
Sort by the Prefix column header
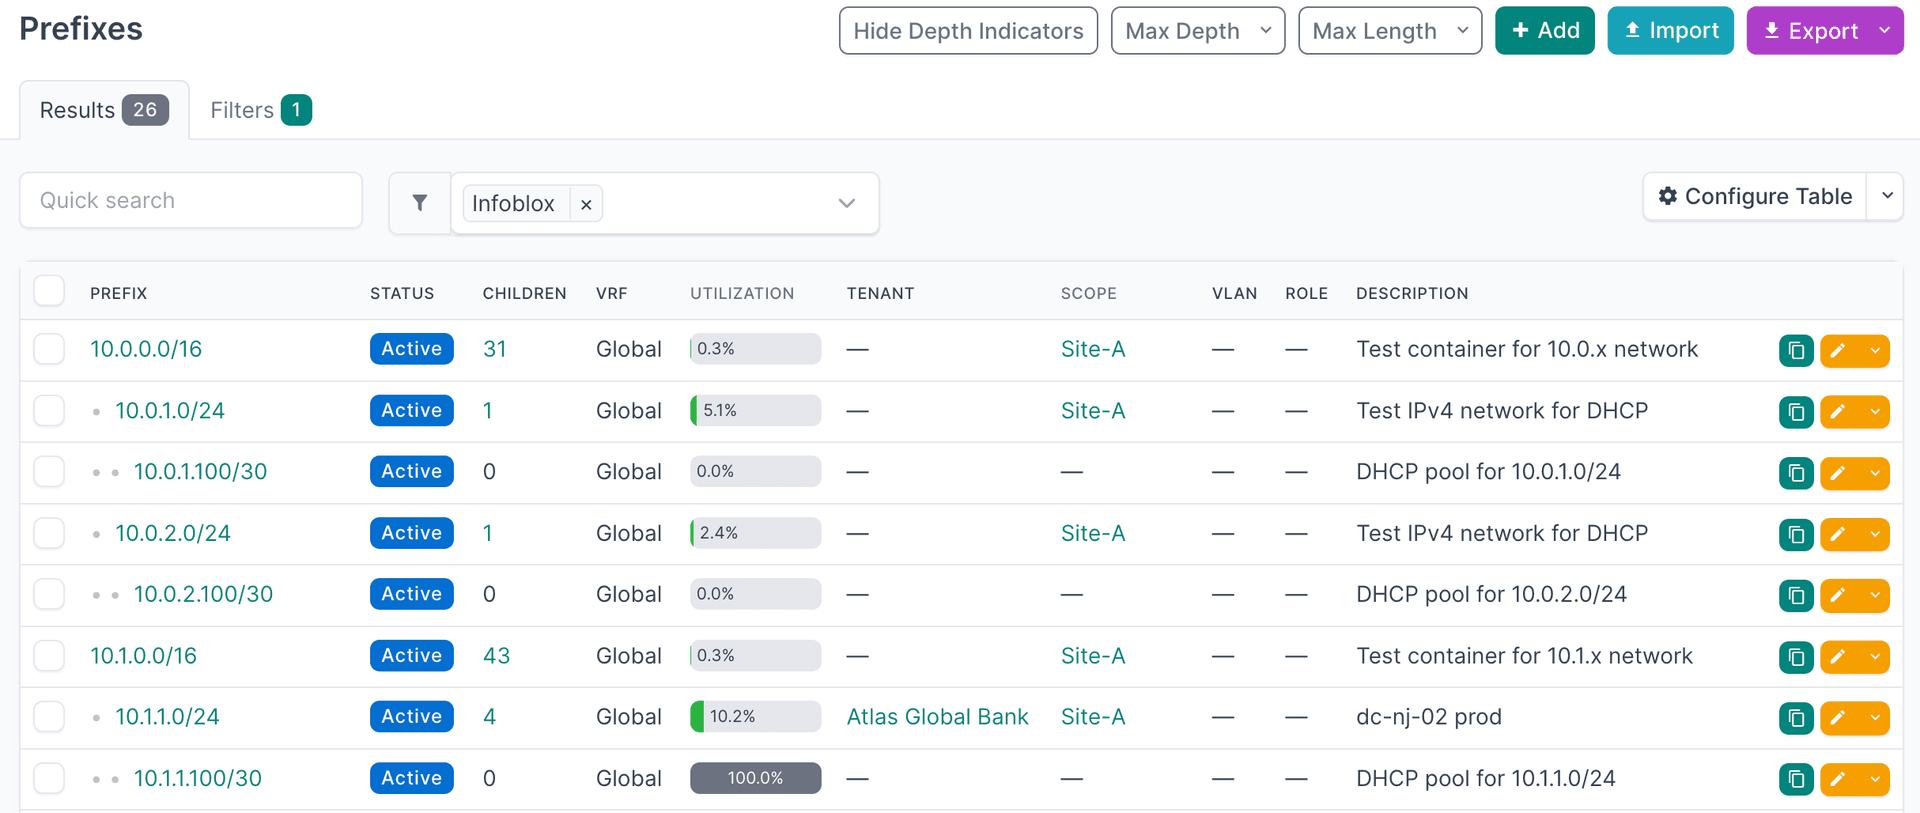pyautogui.click(x=118, y=293)
